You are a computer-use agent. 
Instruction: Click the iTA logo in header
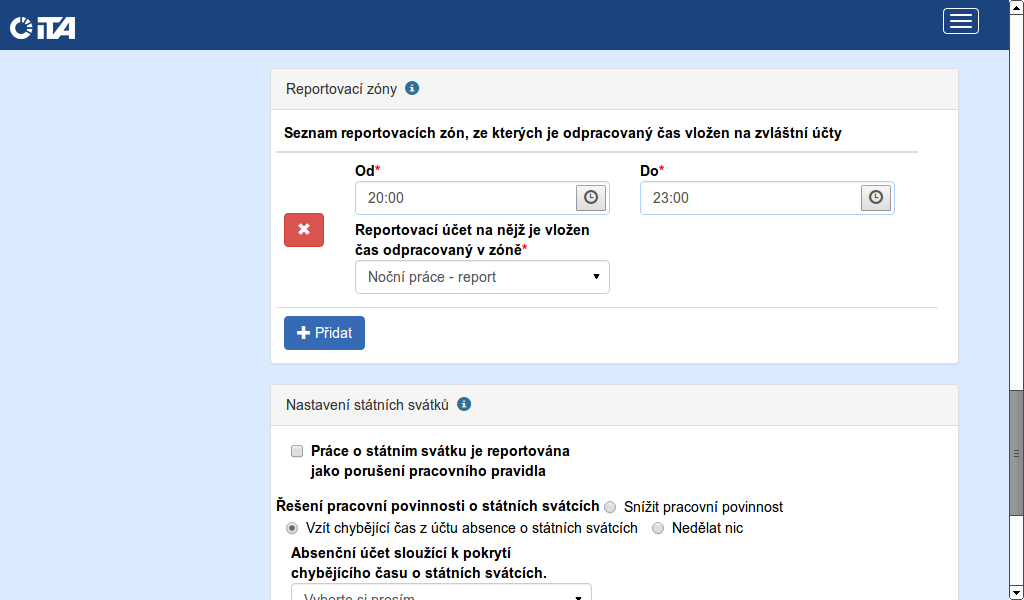(42, 27)
